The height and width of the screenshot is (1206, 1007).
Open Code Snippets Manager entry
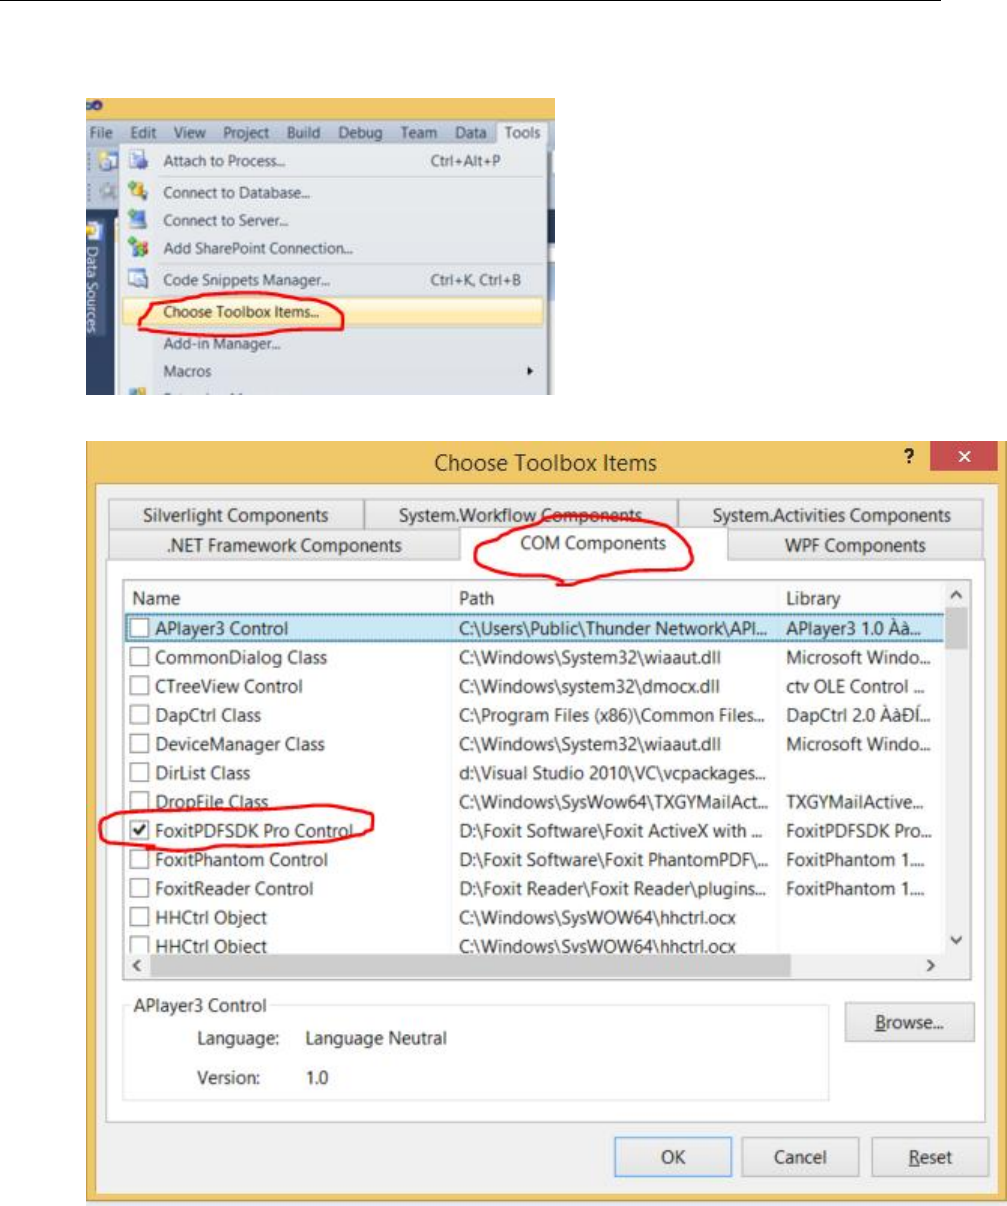pyautogui.click(x=334, y=281)
